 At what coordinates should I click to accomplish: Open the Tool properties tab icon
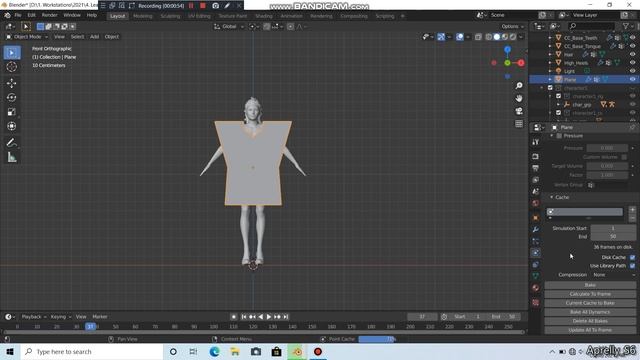(x=536, y=142)
